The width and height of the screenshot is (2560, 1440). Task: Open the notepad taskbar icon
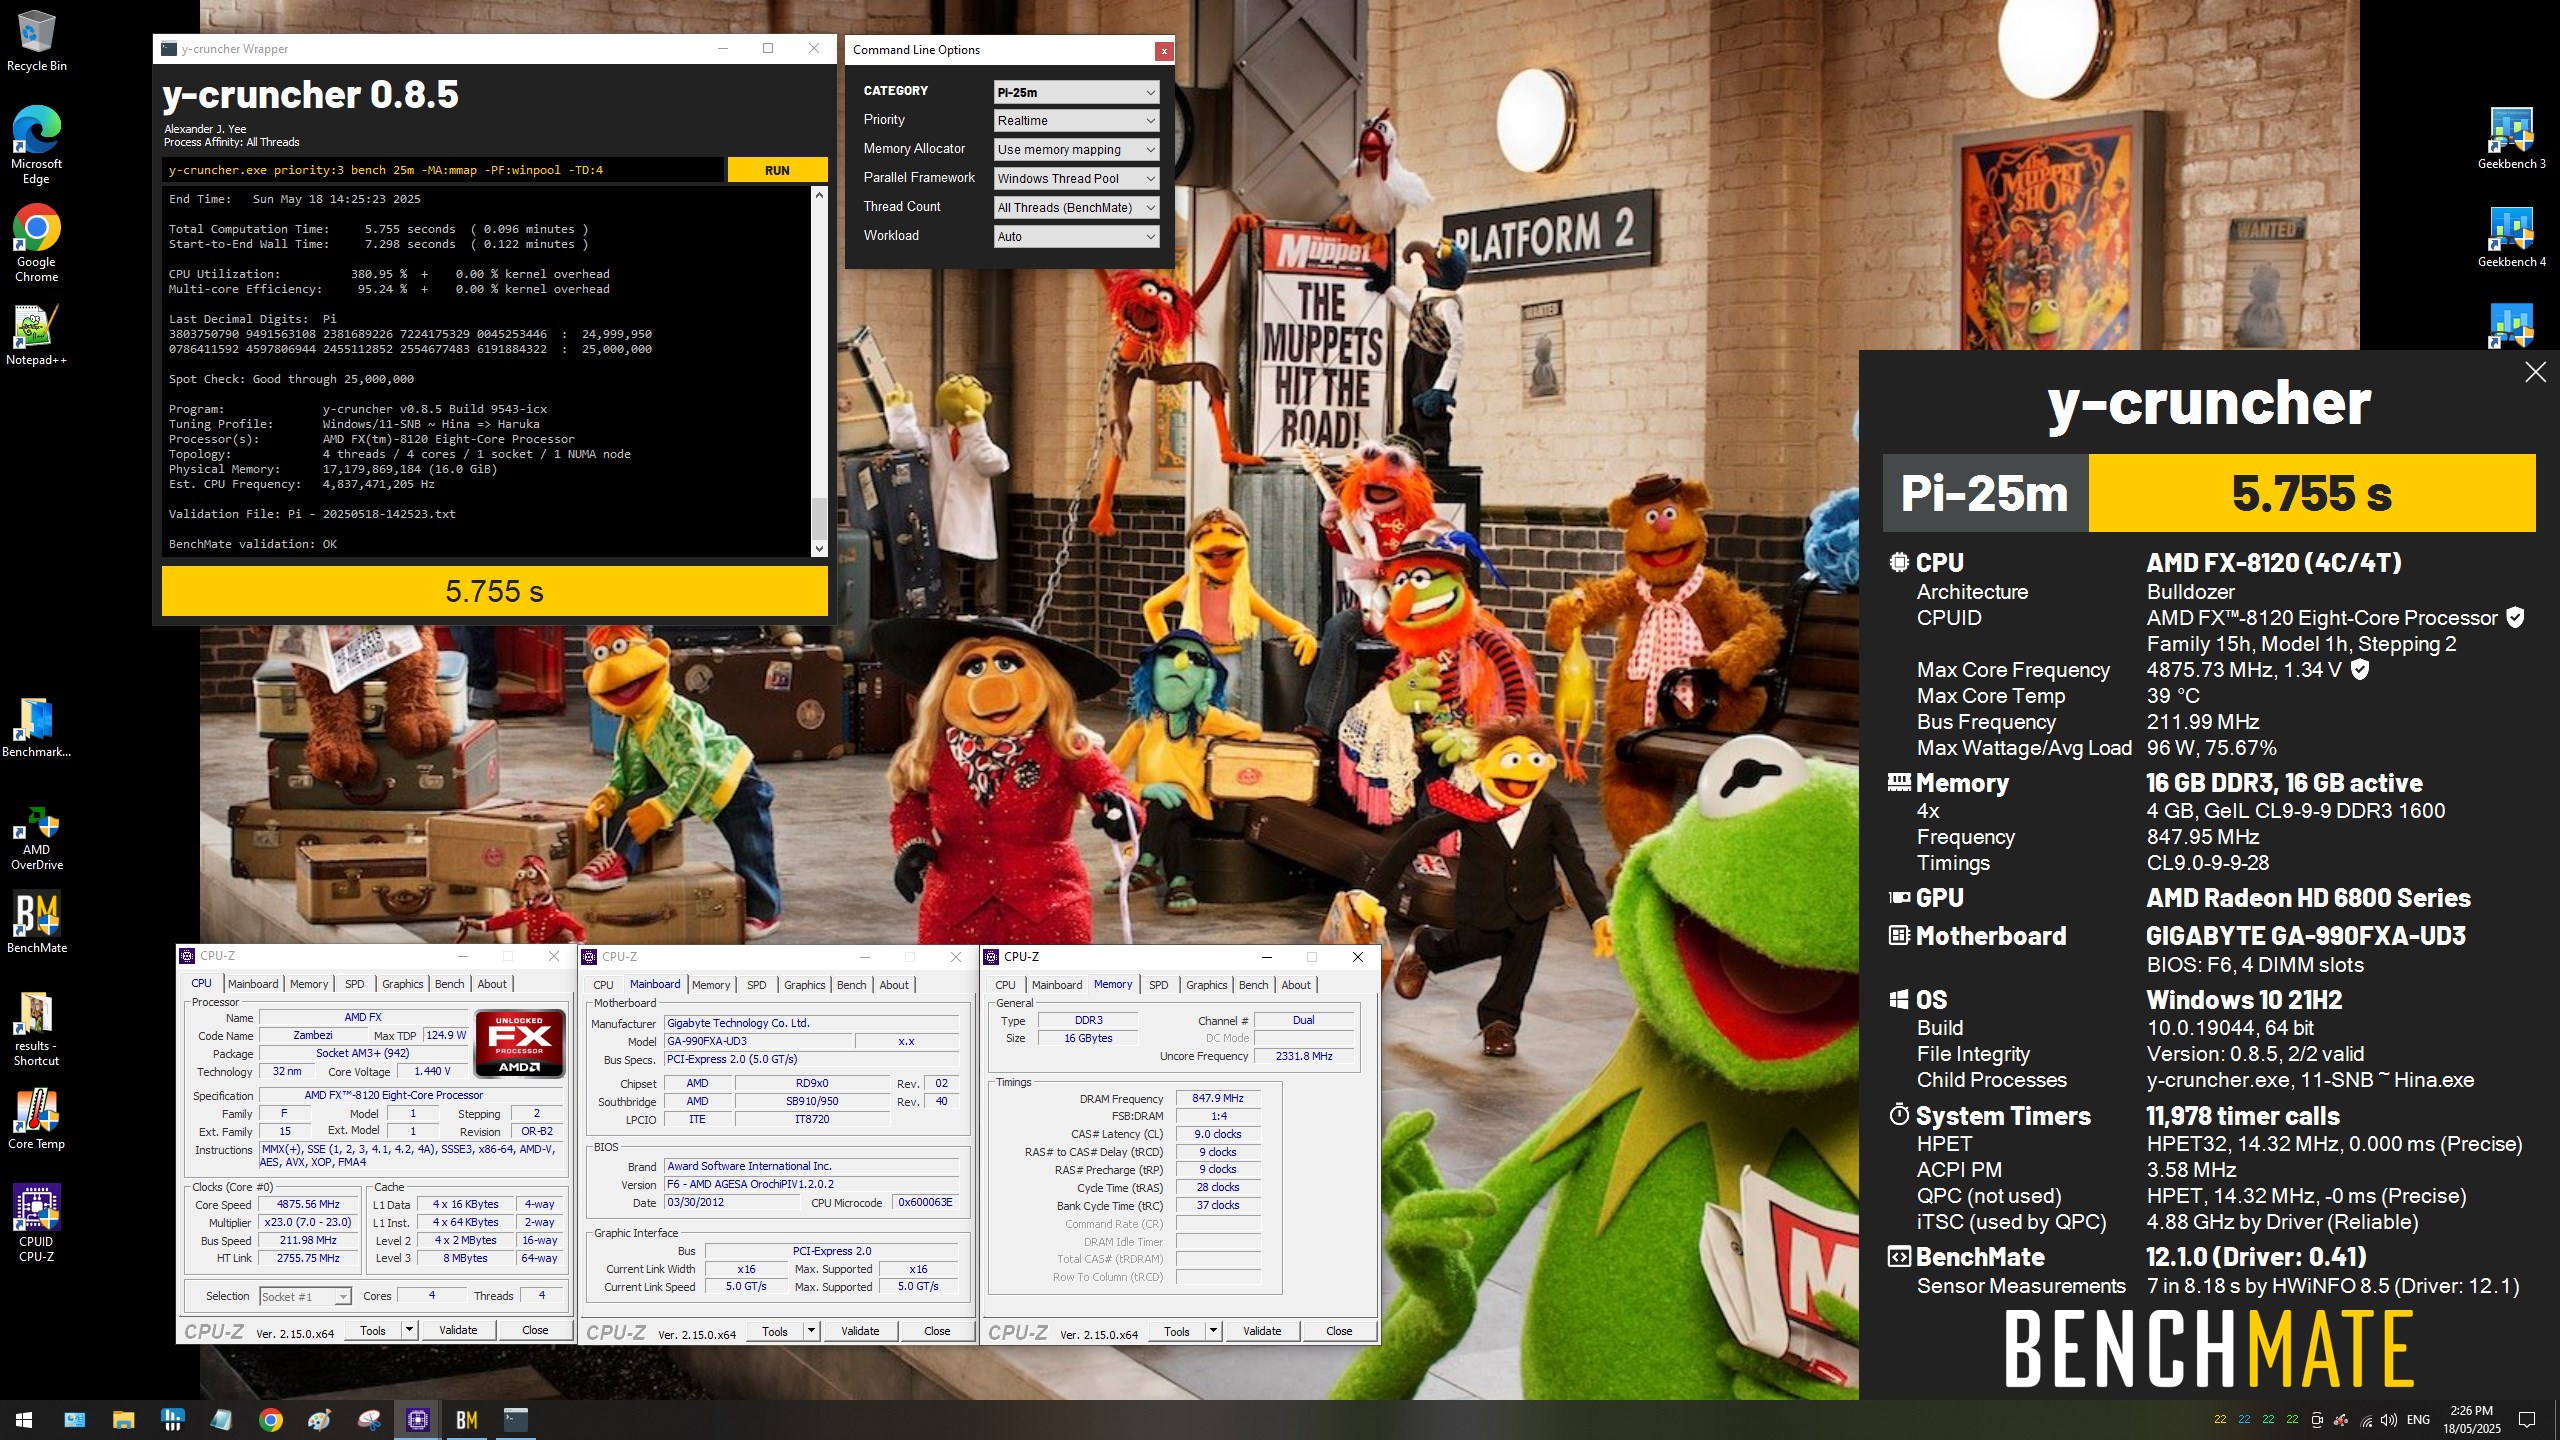point(221,1419)
